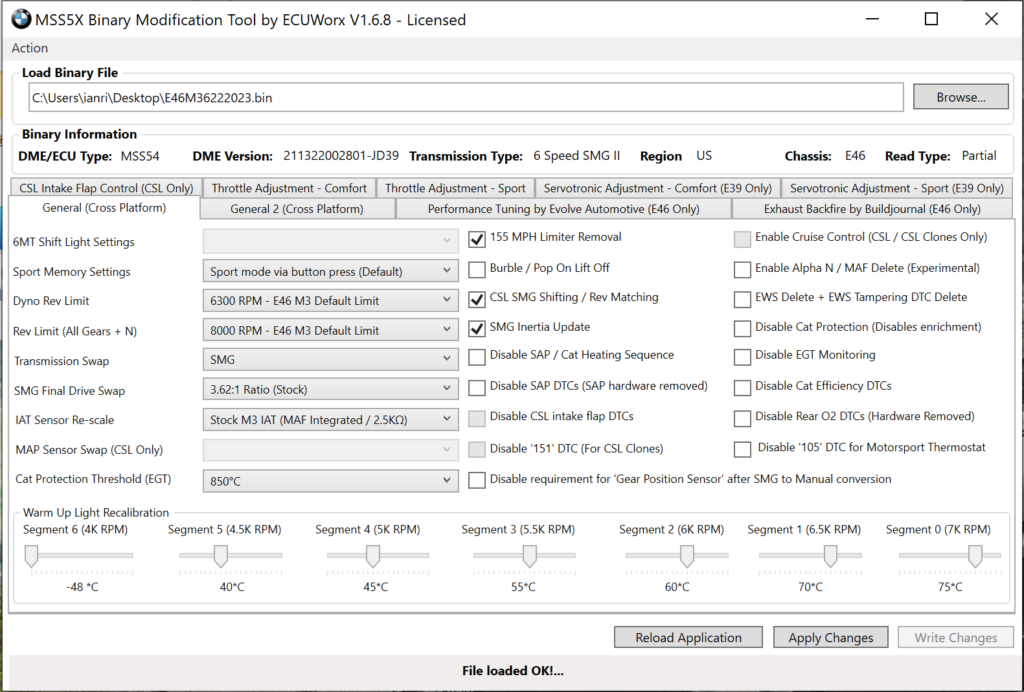1024x692 pixels.
Task: Expand Cat Protection Threshold (EGT) dropdown
Action: click(x=330, y=481)
